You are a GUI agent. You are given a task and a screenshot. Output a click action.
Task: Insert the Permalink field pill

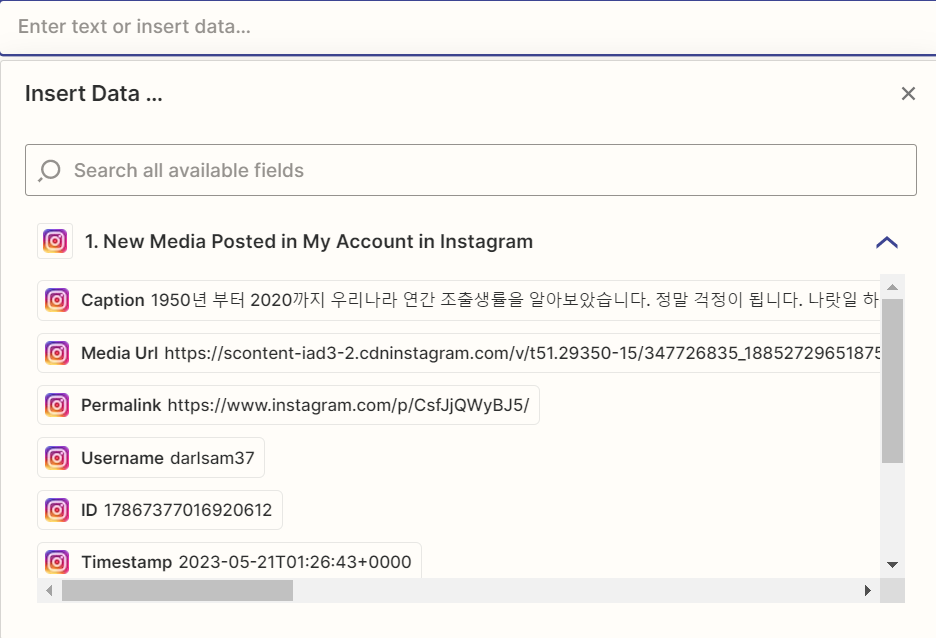288,405
